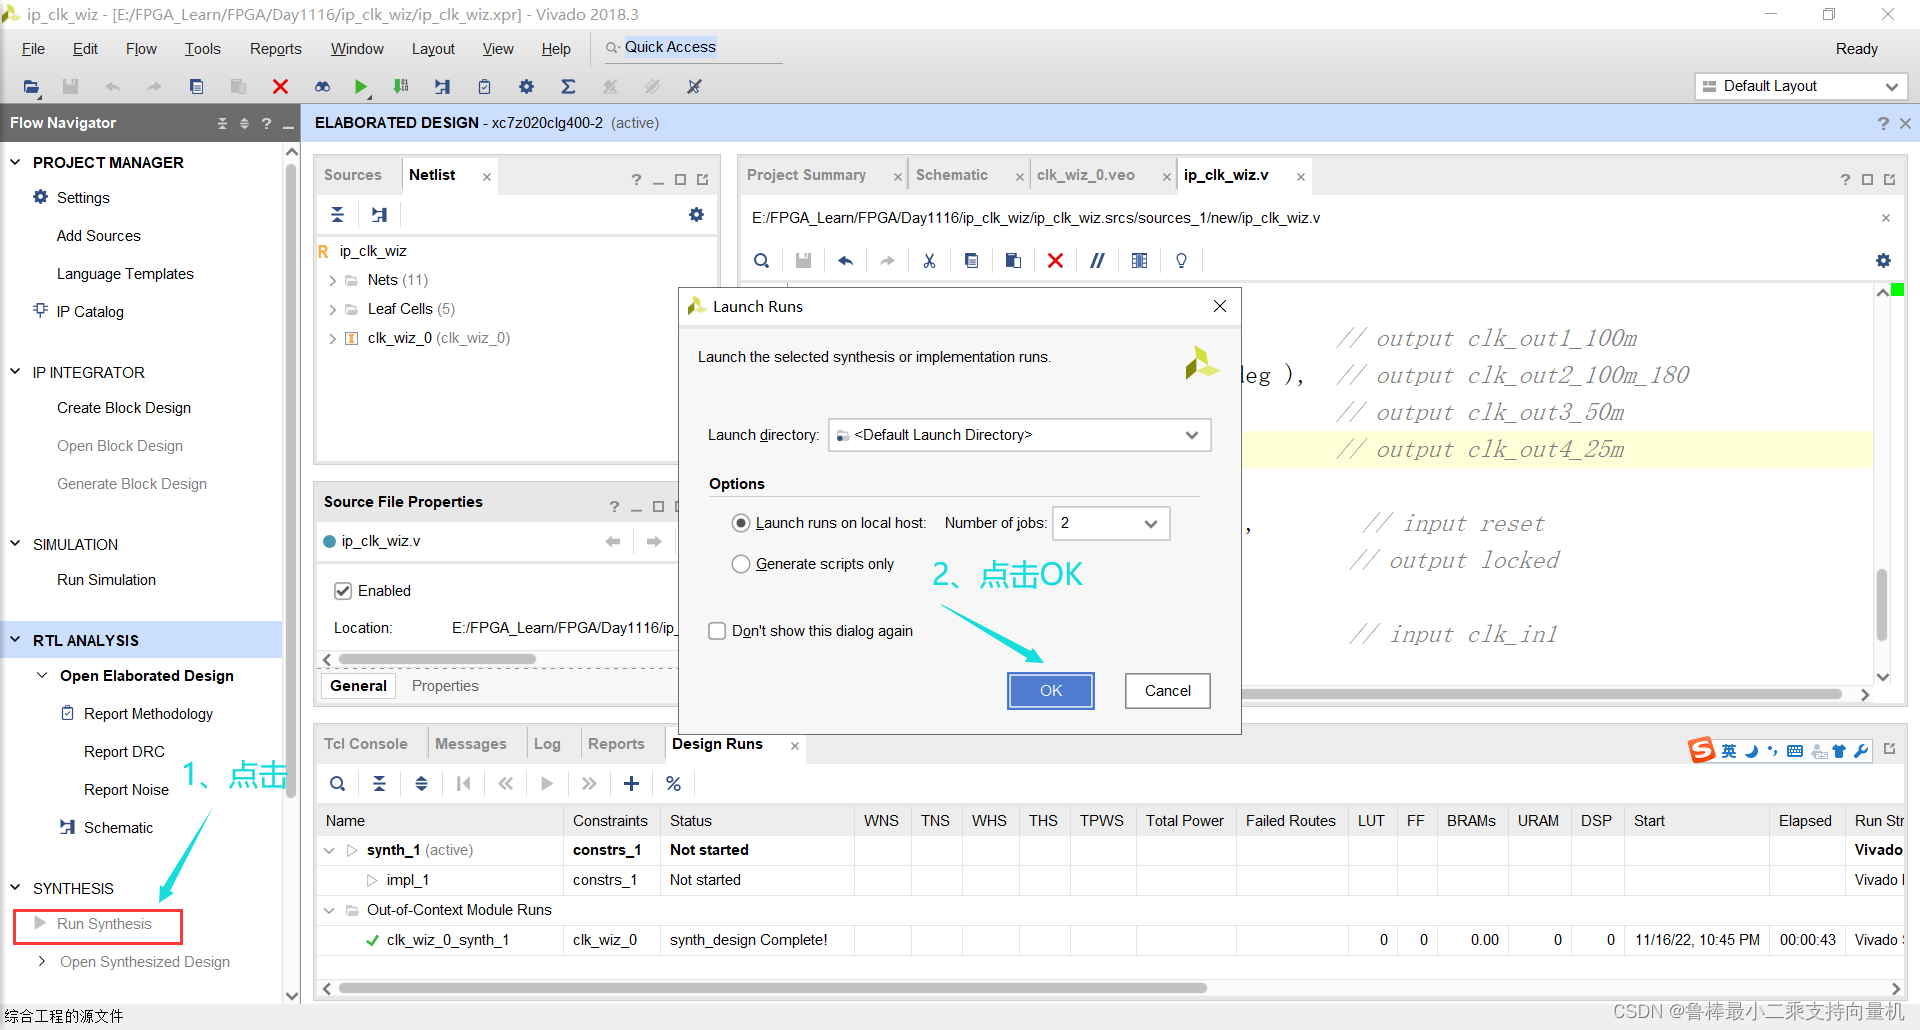1920x1030 pixels.
Task: Click the binoculars find icon in main toolbar
Action: click(322, 87)
